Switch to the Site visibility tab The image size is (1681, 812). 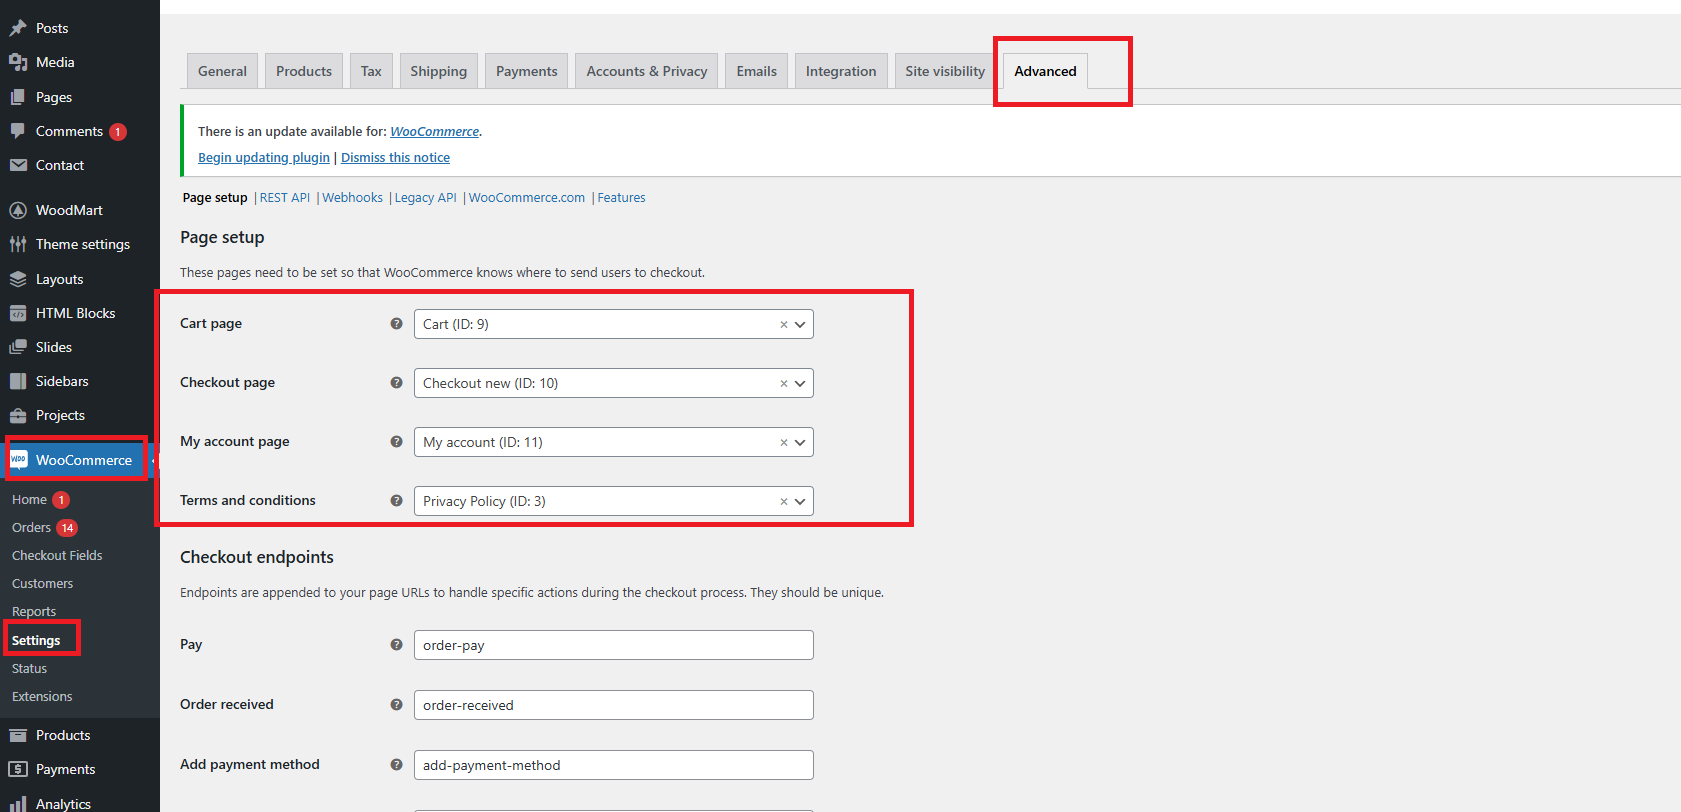(x=945, y=71)
